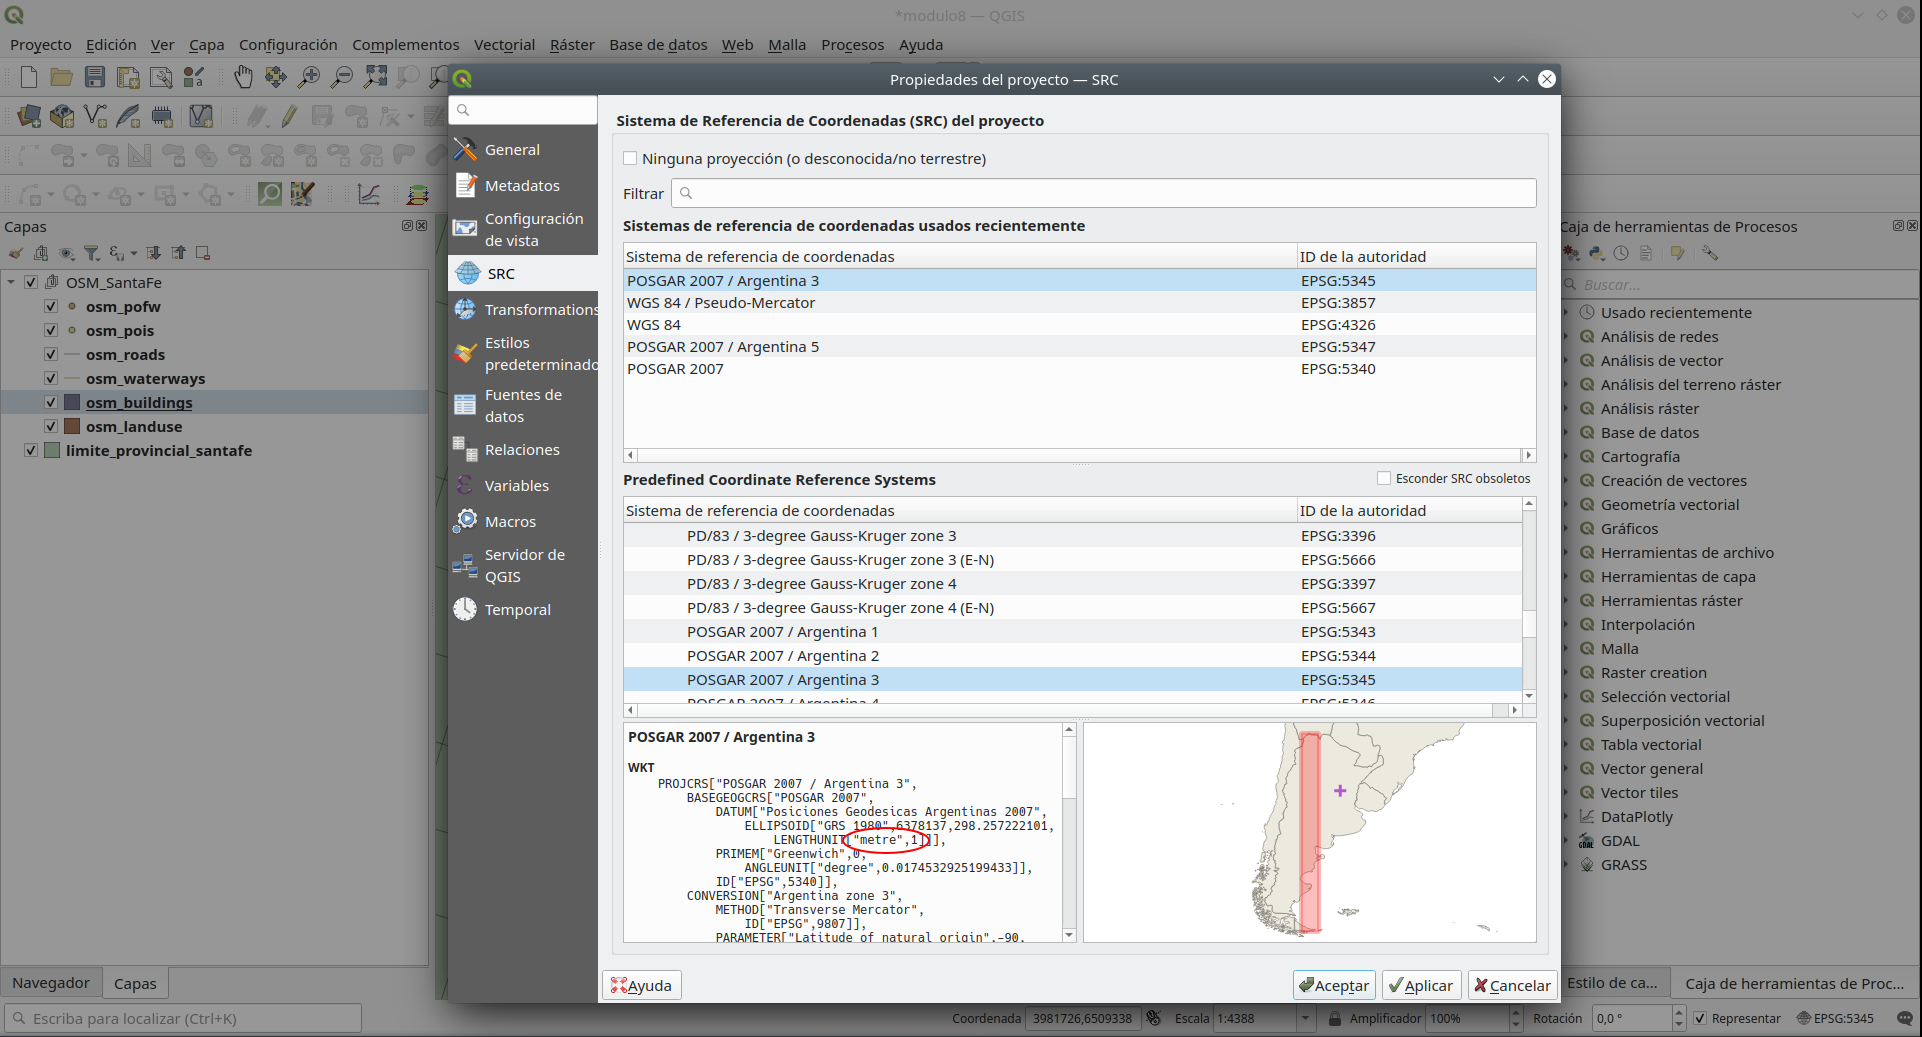The image size is (1922, 1037).
Task: Switch to the Navegador tab
Action: tap(51, 982)
